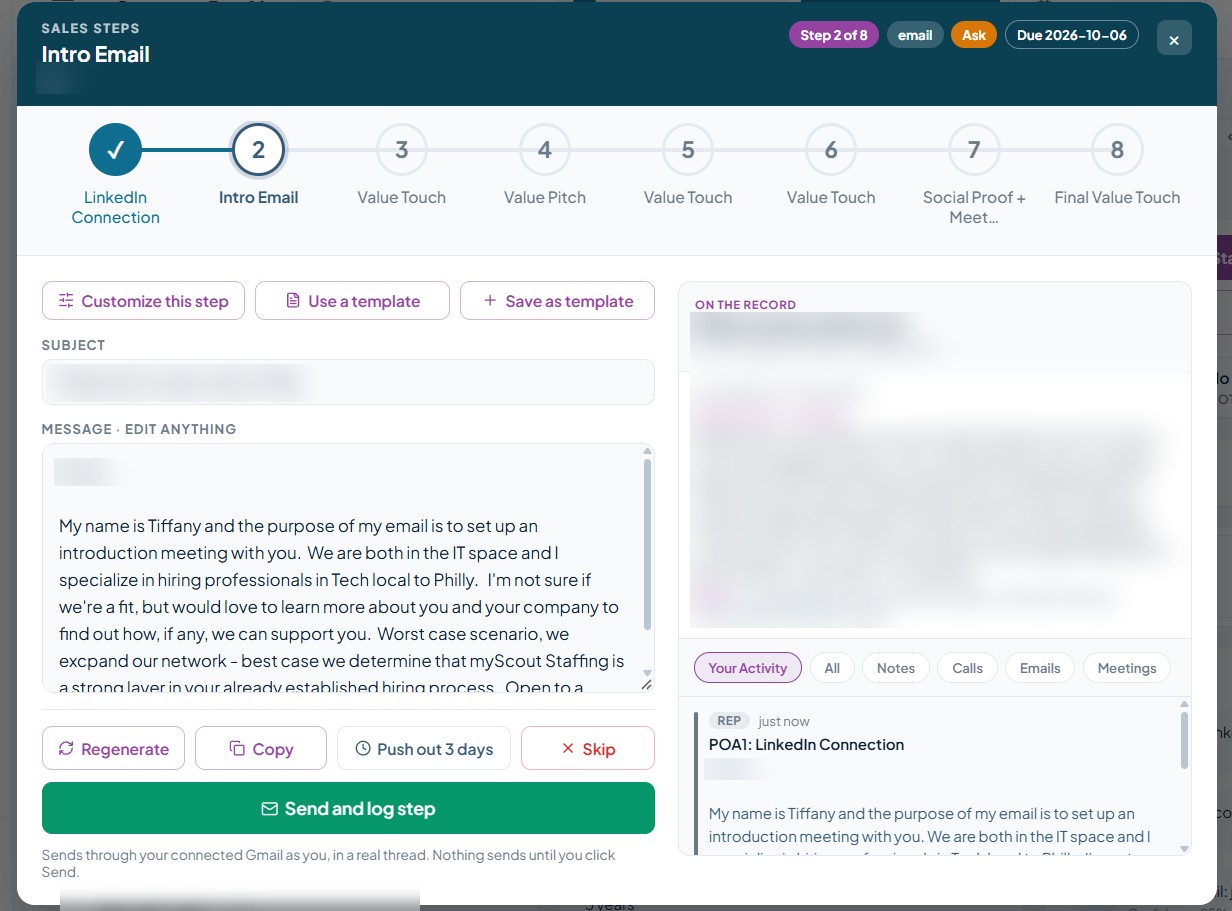
Task: Click the email channel badge
Action: click(915, 35)
